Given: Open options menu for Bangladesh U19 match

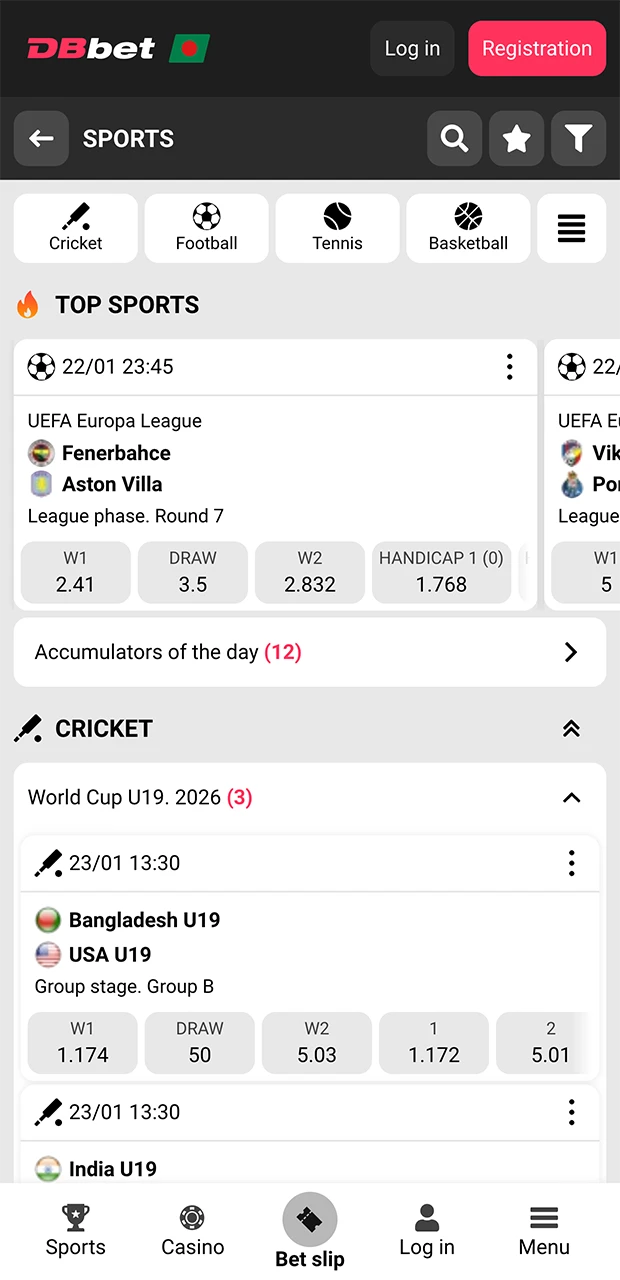Looking at the screenshot, I should pos(571,863).
